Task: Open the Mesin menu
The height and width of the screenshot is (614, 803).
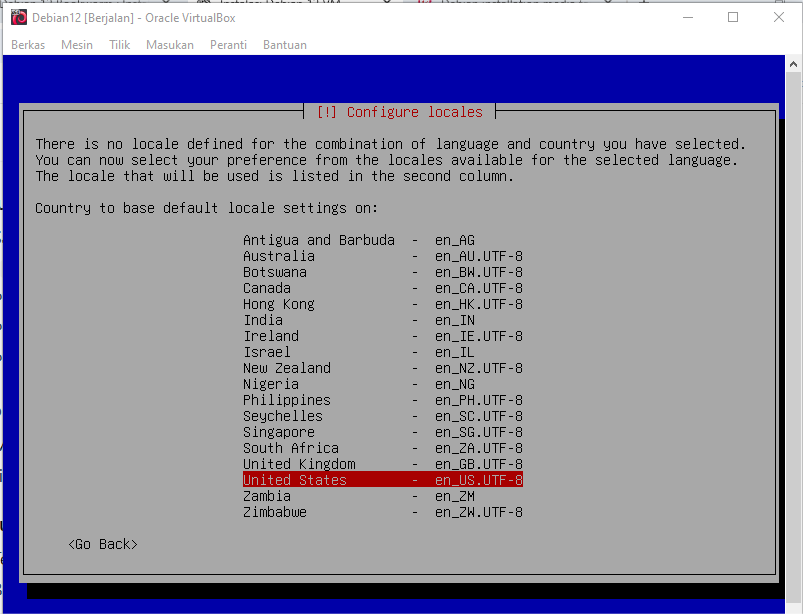Action: [77, 45]
